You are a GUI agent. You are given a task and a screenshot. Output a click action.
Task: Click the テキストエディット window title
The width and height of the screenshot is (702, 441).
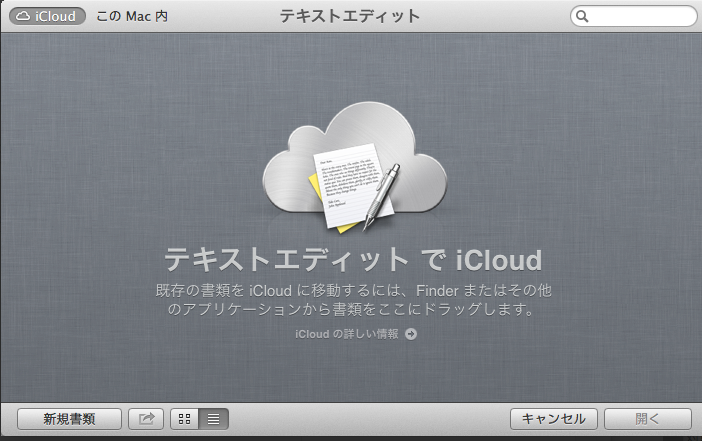click(x=350, y=16)
